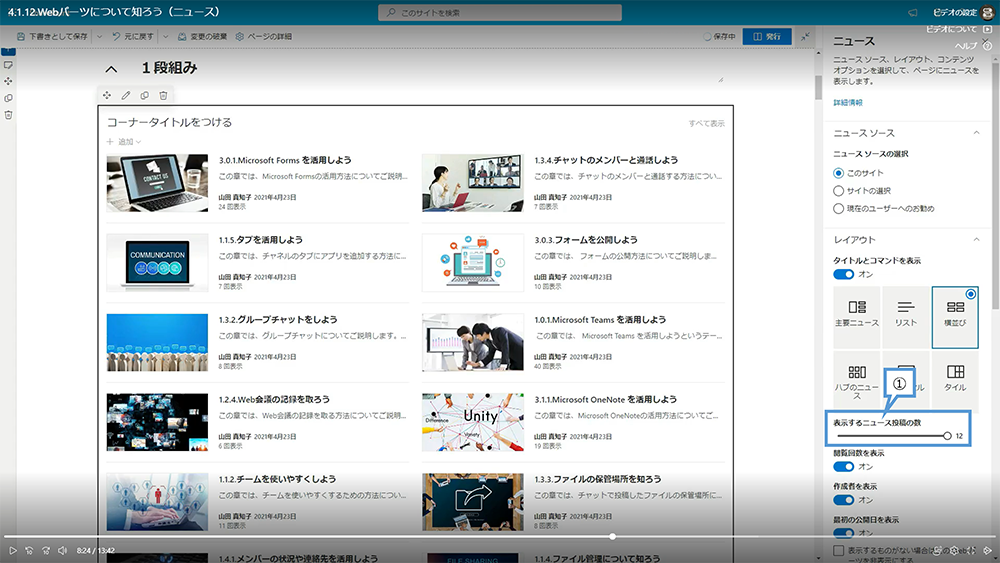Open article 1.3.3.ファイルの保管場所を知ろう

click(x=598, y=479)
